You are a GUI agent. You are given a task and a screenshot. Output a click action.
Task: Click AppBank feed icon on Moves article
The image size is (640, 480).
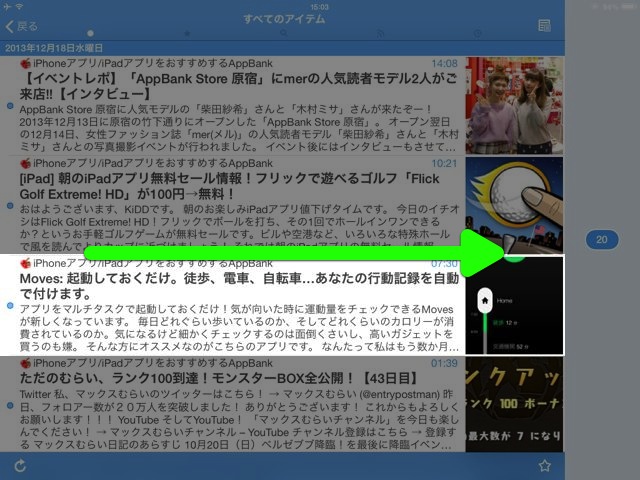25,263
